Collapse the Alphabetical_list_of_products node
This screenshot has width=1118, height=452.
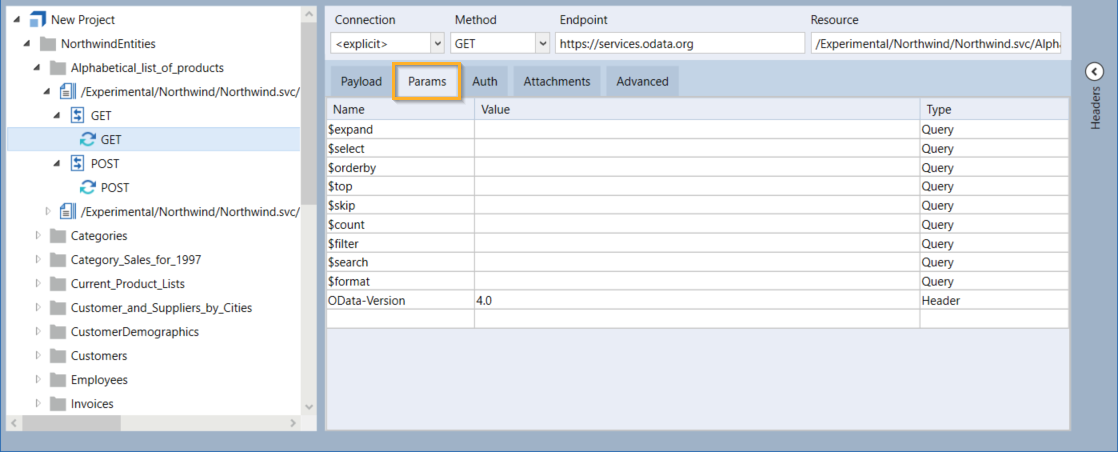37,68
